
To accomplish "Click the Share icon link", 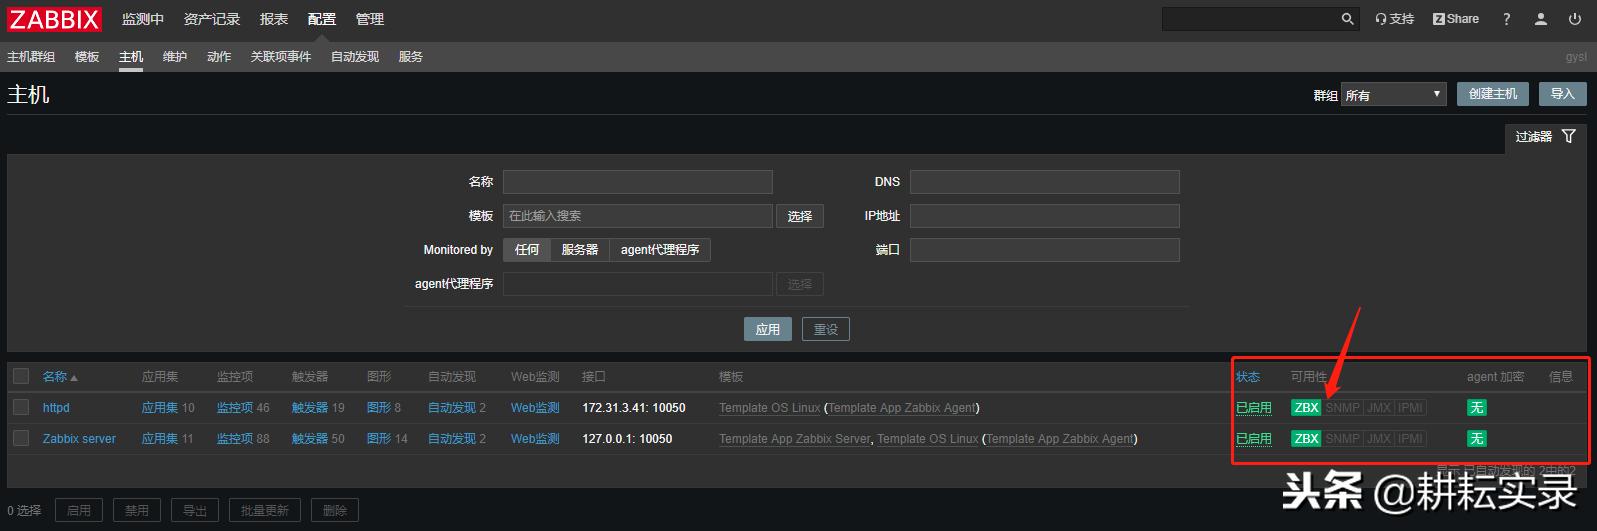I will point(1455,19).
